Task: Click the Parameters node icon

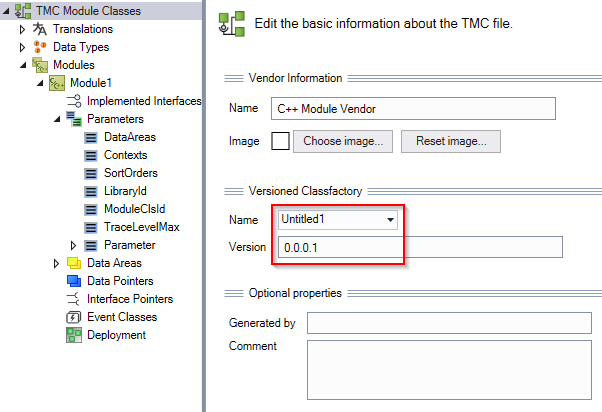Action: 74,119
